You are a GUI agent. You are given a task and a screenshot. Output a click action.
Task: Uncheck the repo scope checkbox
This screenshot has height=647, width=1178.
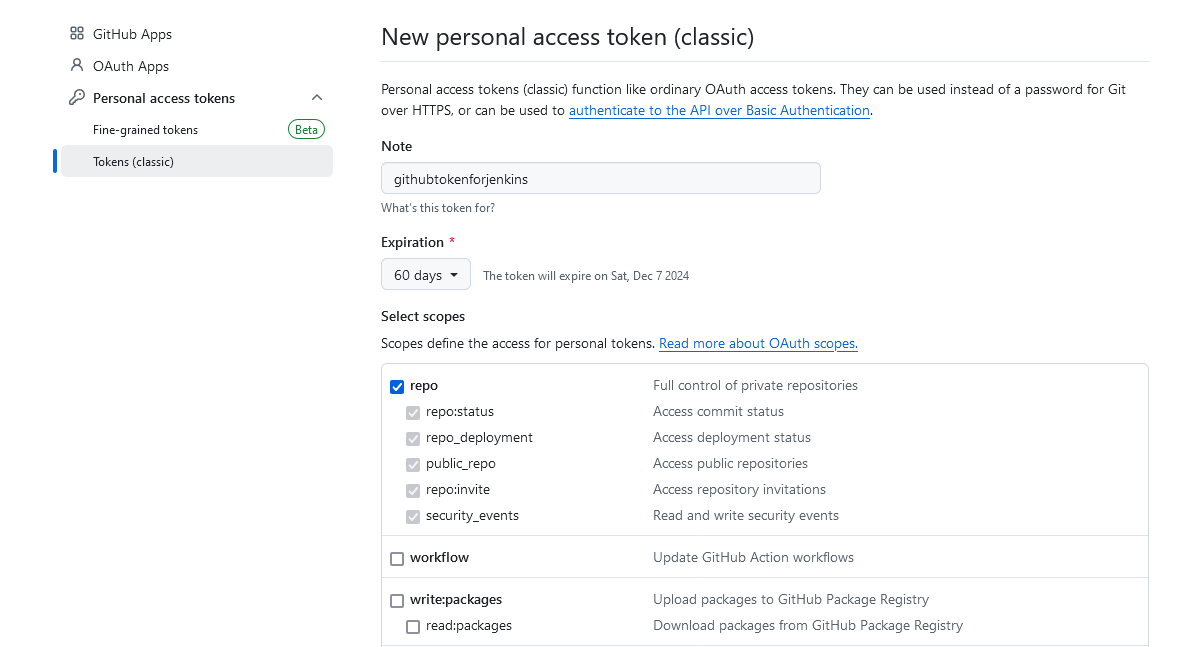click(x=397, y=385)
